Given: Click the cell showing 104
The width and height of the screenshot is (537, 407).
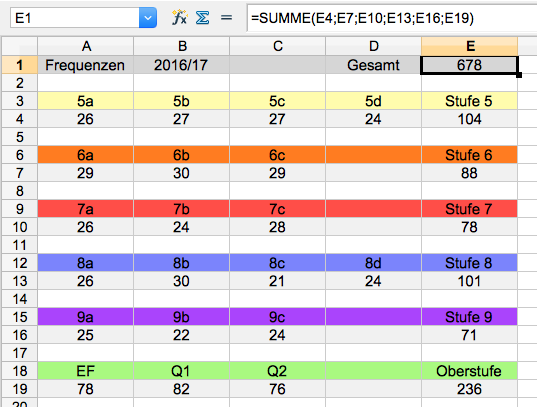Looking at the screenshot, I should pos(469,119).
